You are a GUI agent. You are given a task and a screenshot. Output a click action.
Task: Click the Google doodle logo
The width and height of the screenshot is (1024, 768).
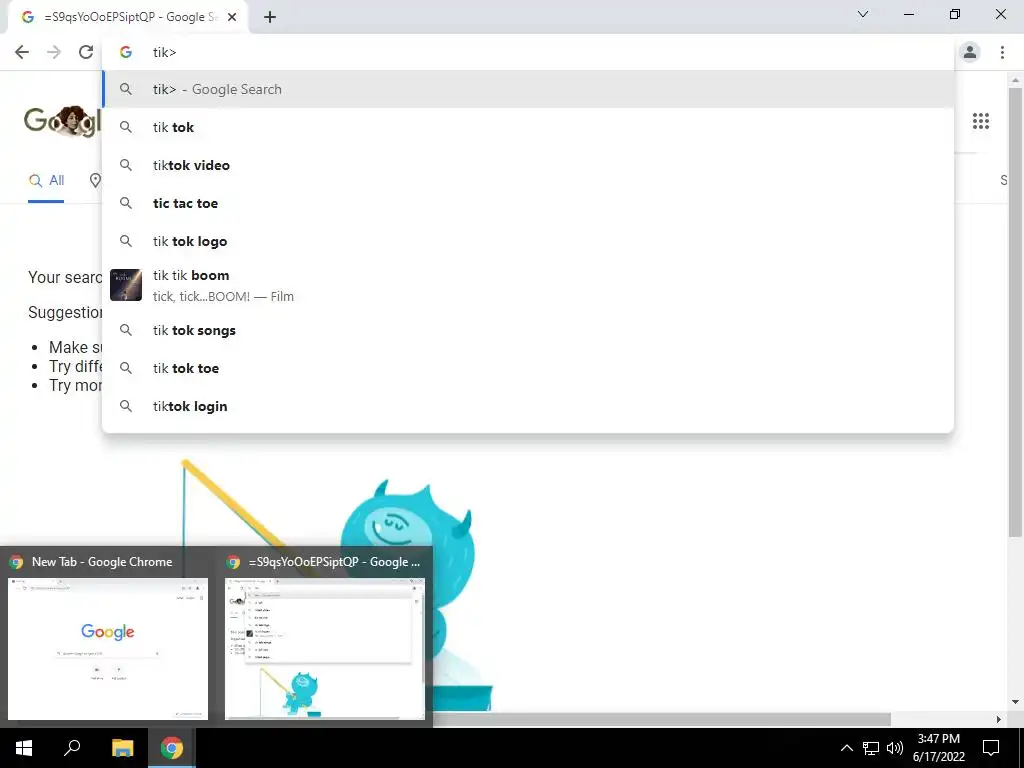[63, 121]
